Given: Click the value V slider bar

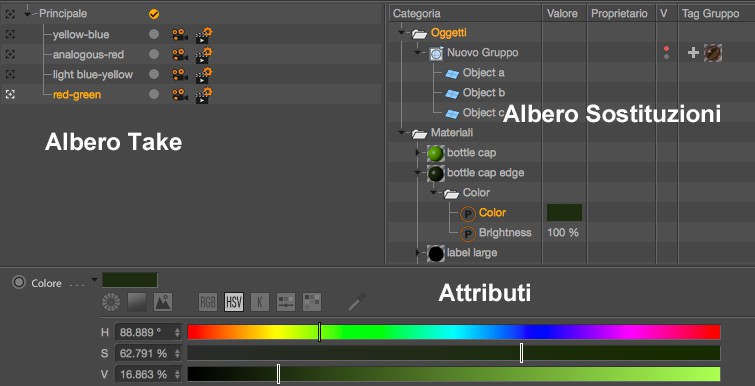Looking at the screenshot, I should (x=454, y=374).
